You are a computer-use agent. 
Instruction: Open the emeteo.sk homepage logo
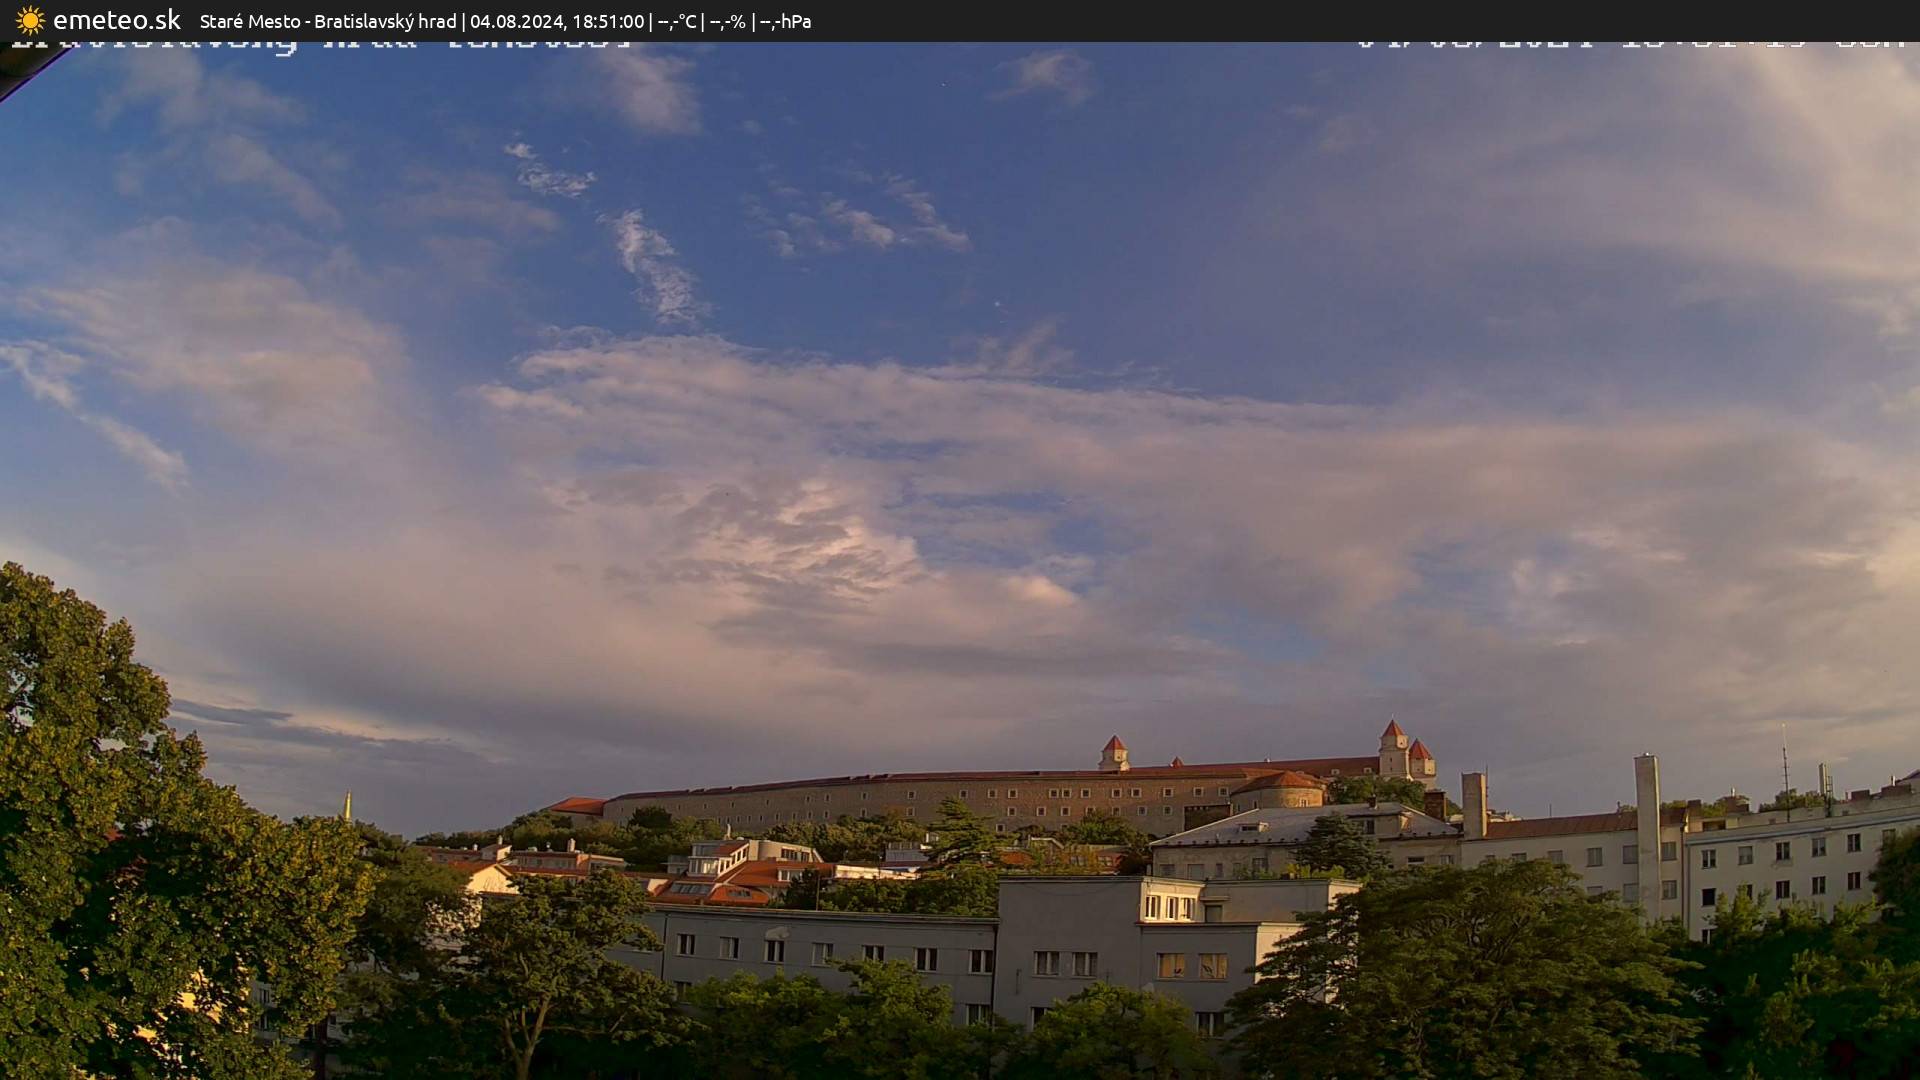tap(115, 19)
